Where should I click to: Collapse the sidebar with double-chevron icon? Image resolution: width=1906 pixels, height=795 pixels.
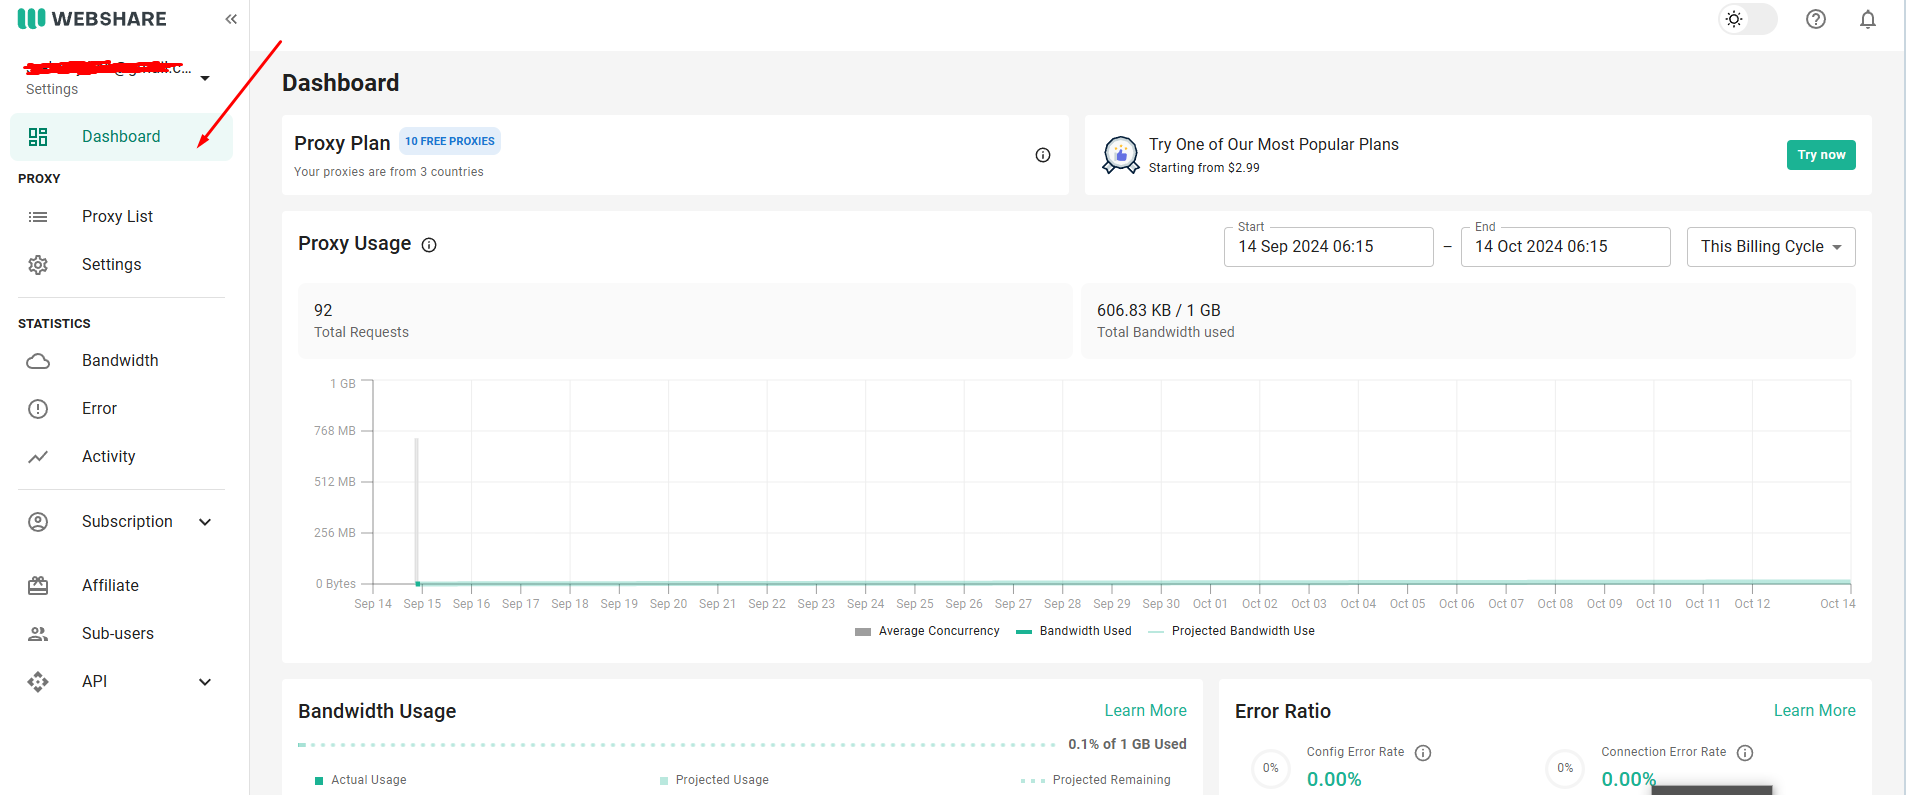(x=231, y=19)
